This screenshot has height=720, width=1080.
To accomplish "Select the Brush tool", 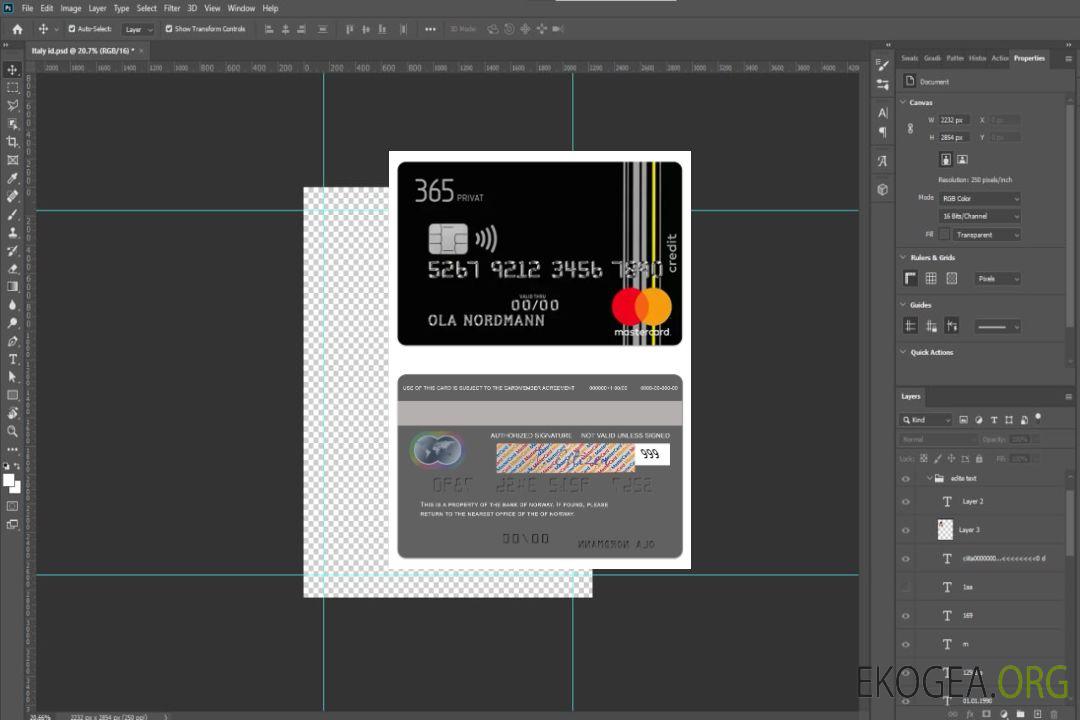I will [12, 214].
